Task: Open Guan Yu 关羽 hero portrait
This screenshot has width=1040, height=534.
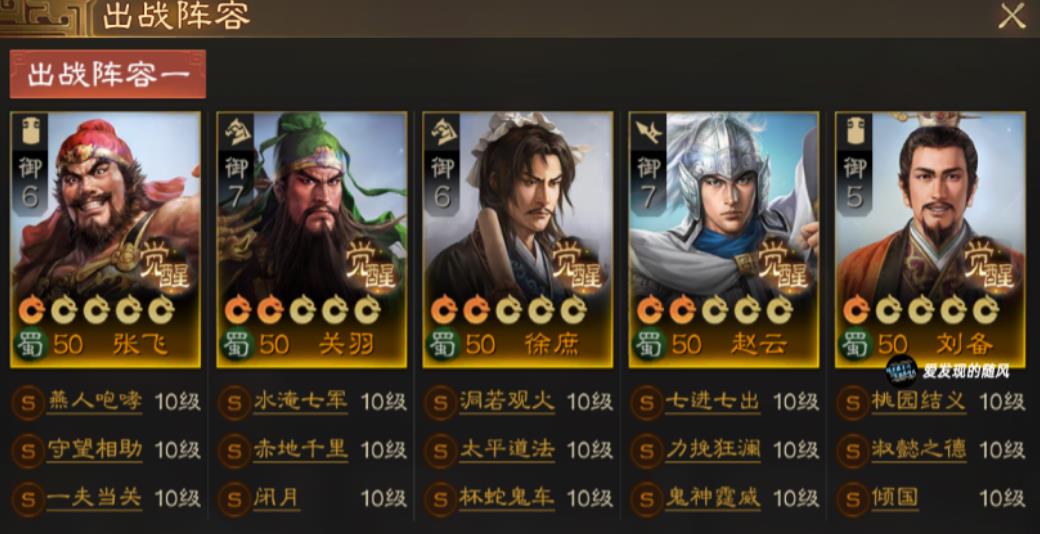Action: pos(312,239)
